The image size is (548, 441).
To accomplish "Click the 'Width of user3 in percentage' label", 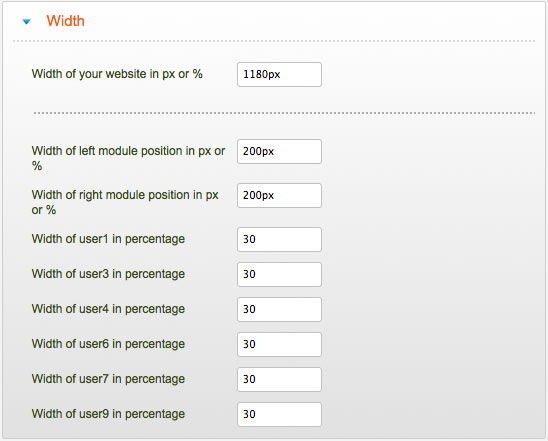I will point(108,274).
